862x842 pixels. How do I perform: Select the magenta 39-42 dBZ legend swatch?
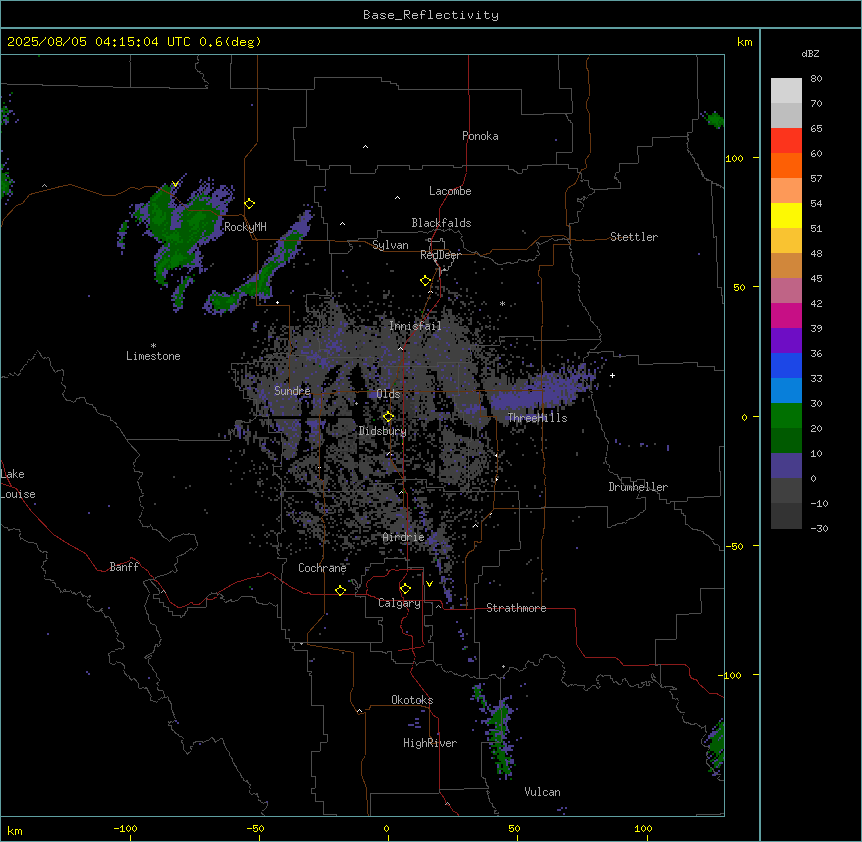point(786,315)
